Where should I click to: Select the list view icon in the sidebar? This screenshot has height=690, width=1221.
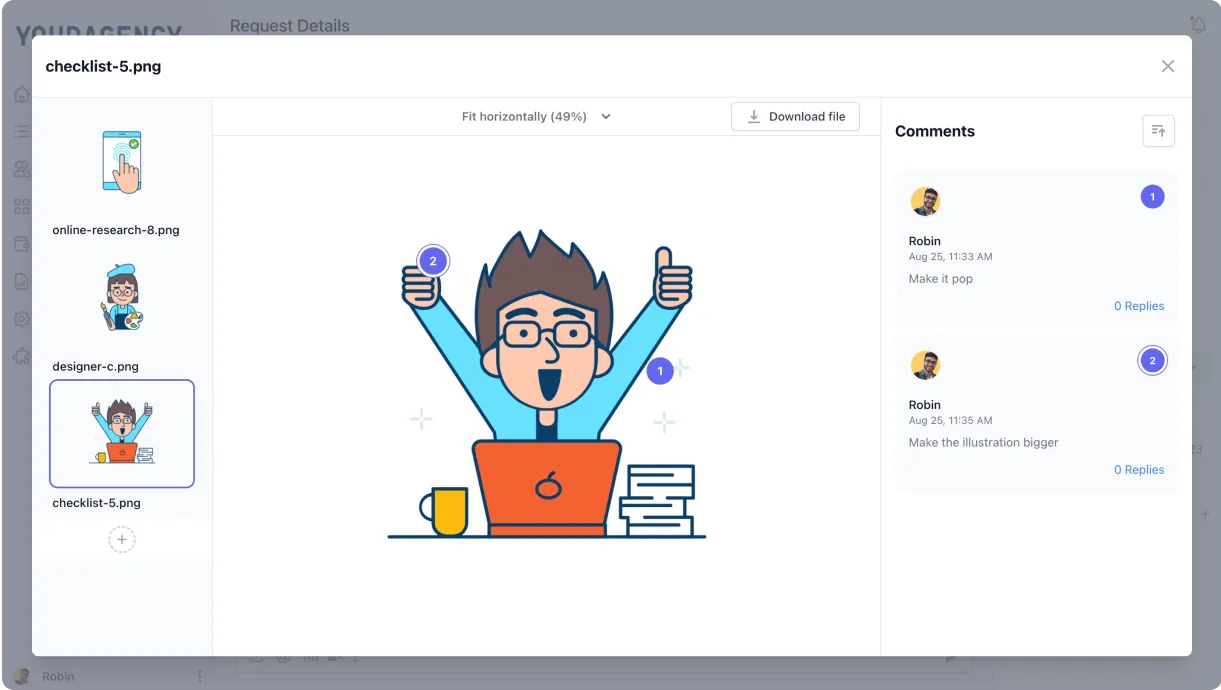point(22,131)
